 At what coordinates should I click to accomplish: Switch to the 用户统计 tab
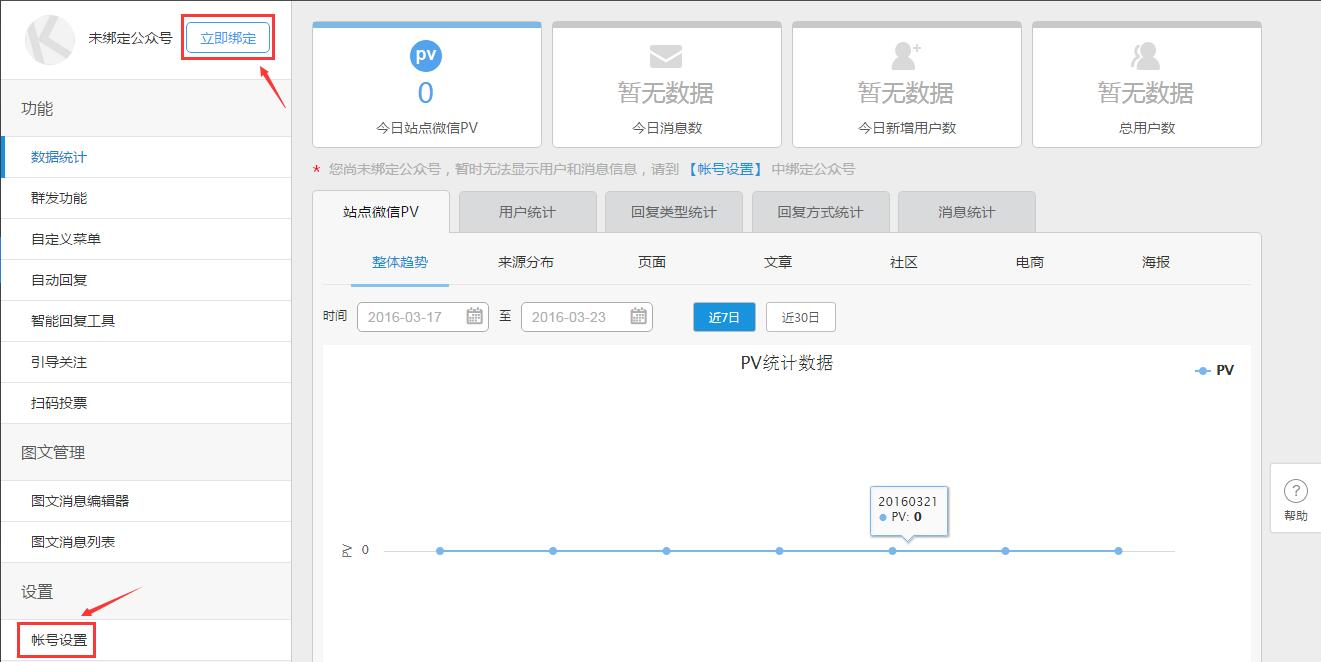point(527,212)
